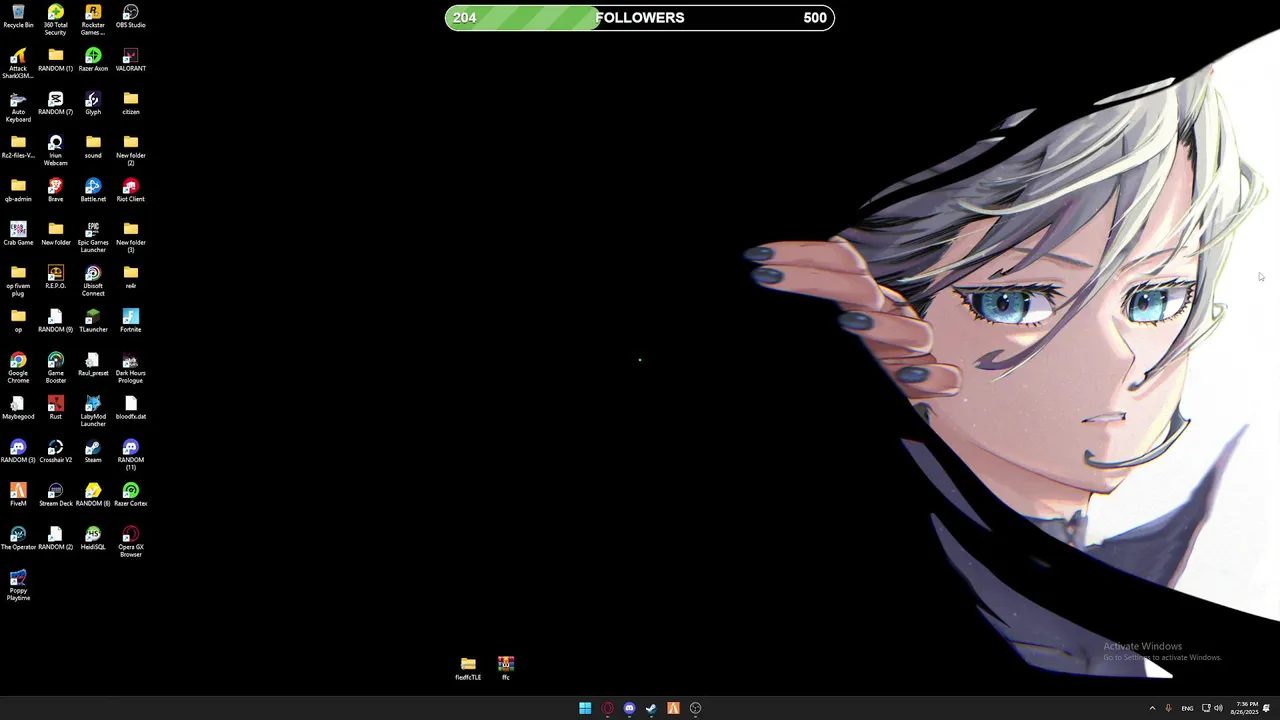Select the RANDOM (1) folder
The width and height of the screenshot is (1280, 720).
(55, 60)
